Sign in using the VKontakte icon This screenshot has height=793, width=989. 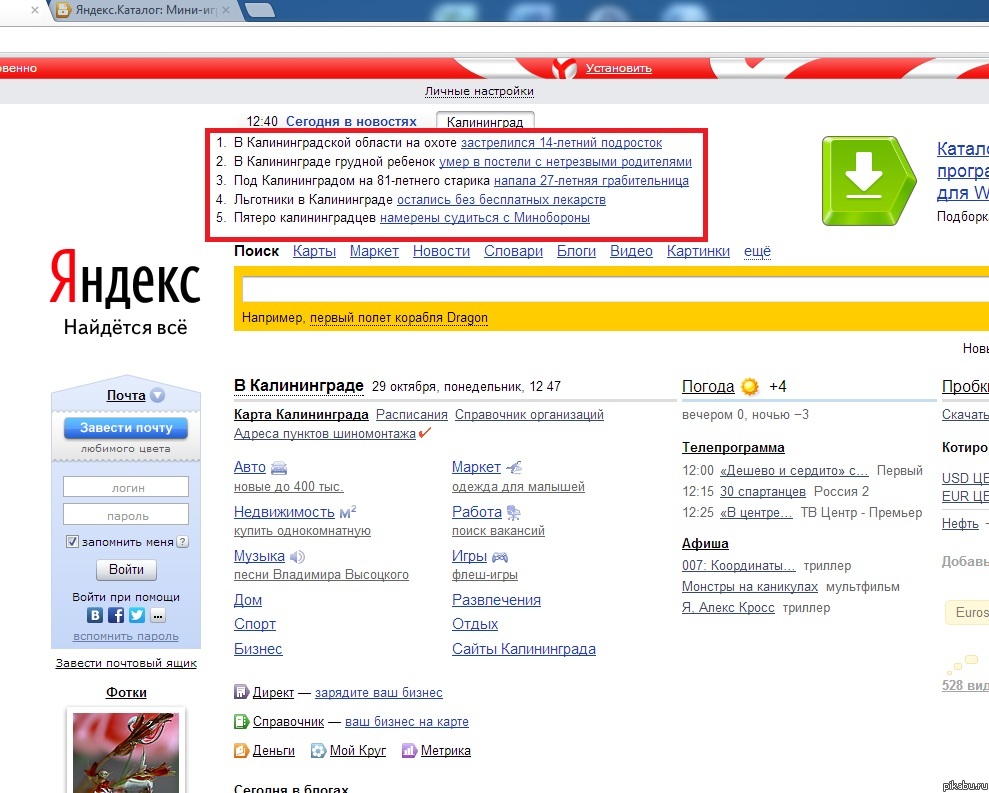[x=95, y=614]
